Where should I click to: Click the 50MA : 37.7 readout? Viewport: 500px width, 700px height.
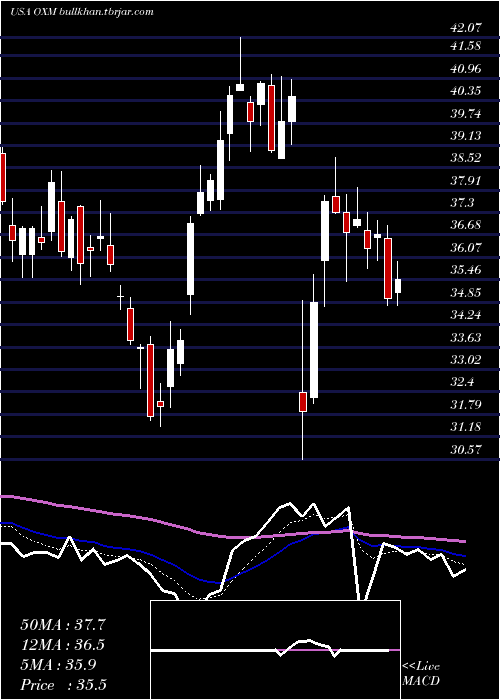coord(63,625)
